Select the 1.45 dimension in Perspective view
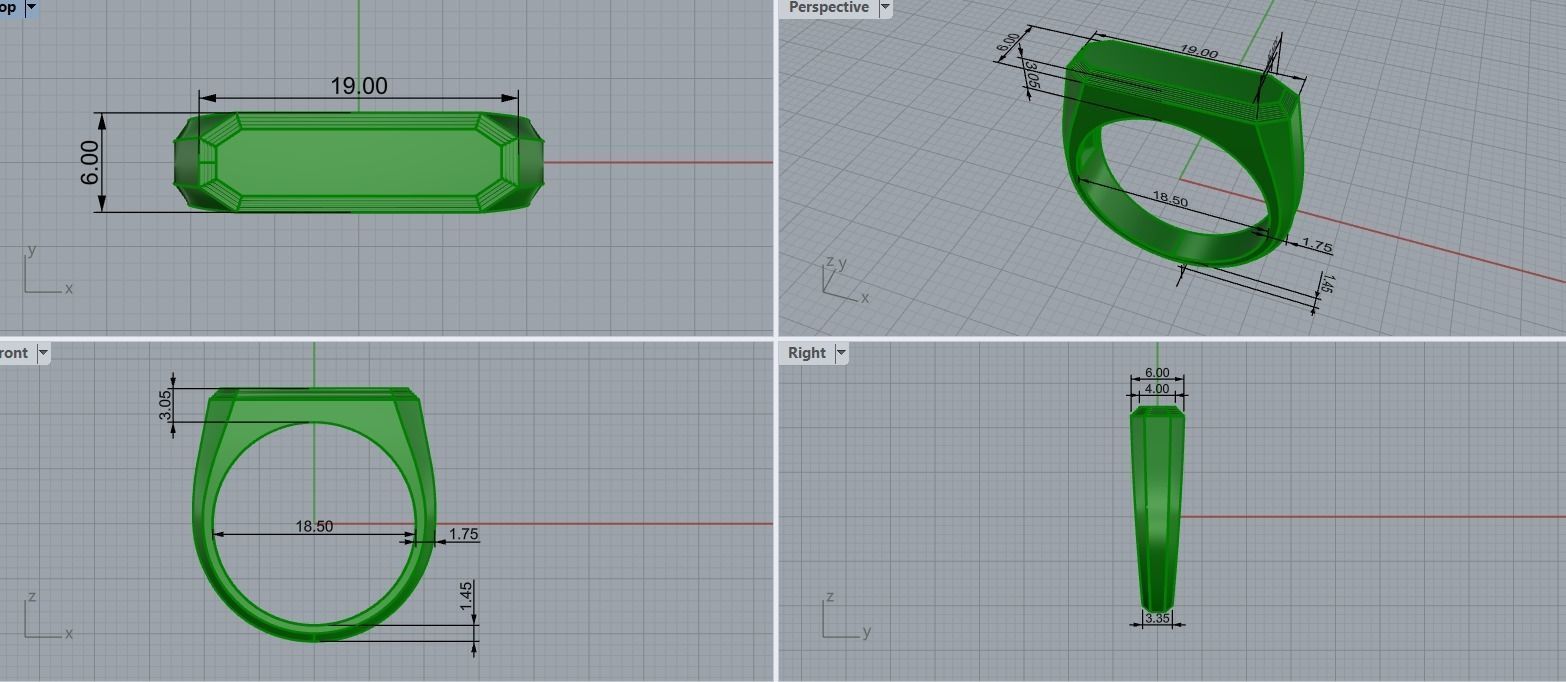 point(1326,284)
